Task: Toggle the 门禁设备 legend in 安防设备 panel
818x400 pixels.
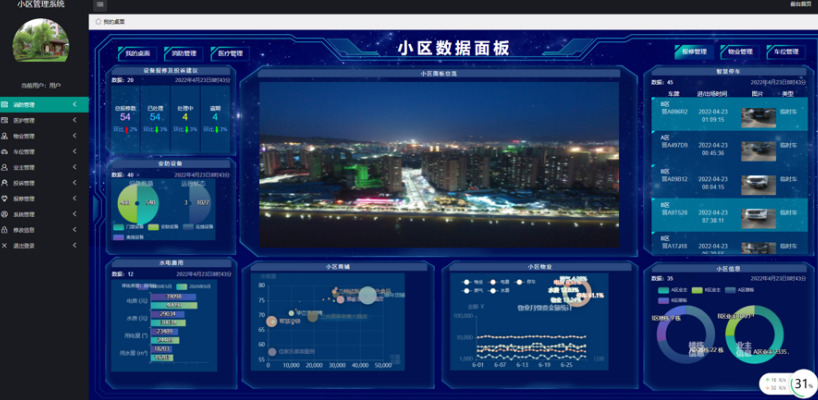Action: pyautogui.click(x=126, y=227)
